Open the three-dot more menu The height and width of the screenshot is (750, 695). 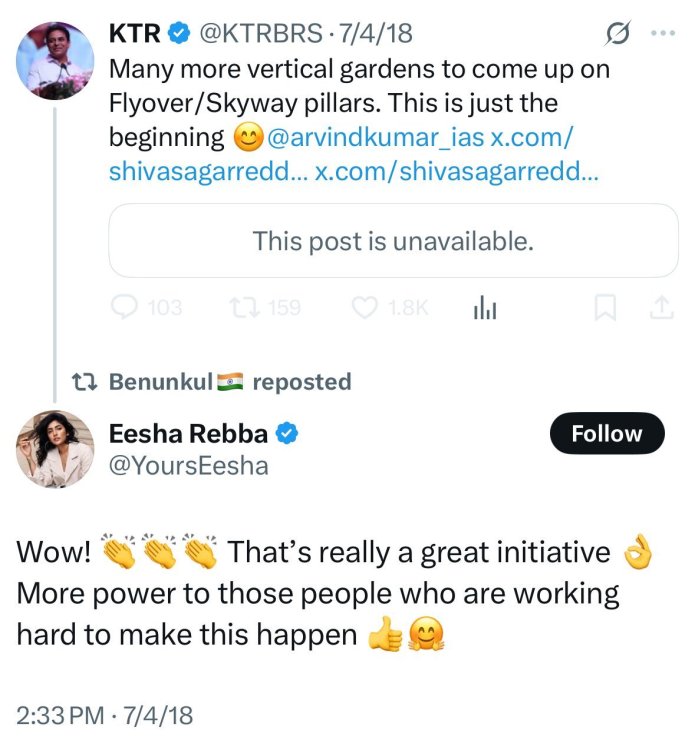tap(662, 33)
